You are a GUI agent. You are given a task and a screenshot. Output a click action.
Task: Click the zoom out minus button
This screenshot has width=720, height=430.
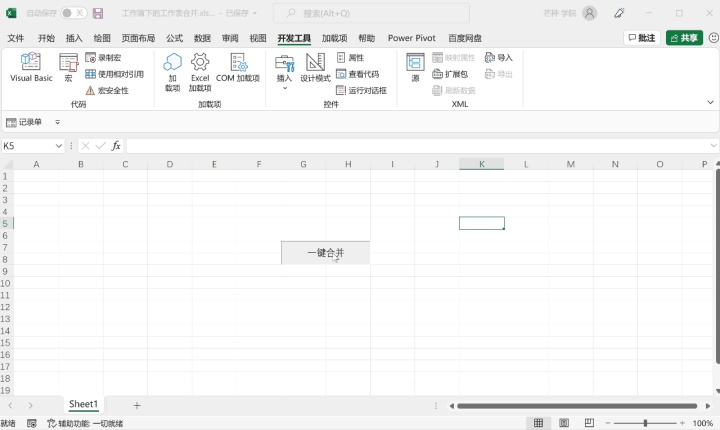pyautogui.click(x=608, y=423)
